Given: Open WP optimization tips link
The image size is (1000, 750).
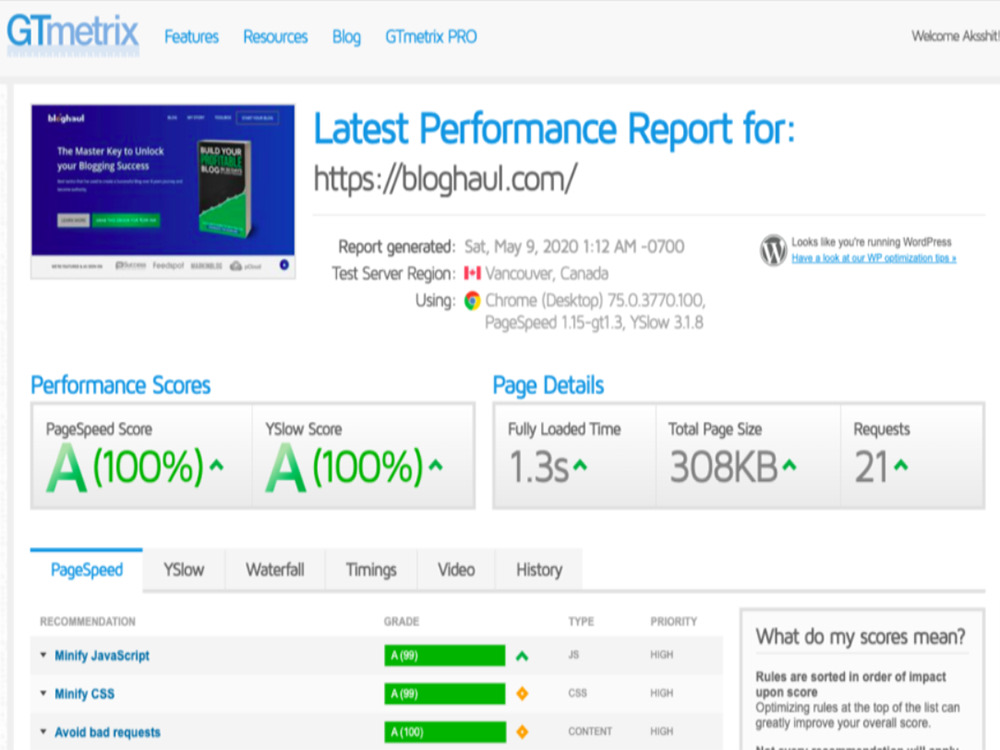Looking at the screenshot, I should 874,258.
